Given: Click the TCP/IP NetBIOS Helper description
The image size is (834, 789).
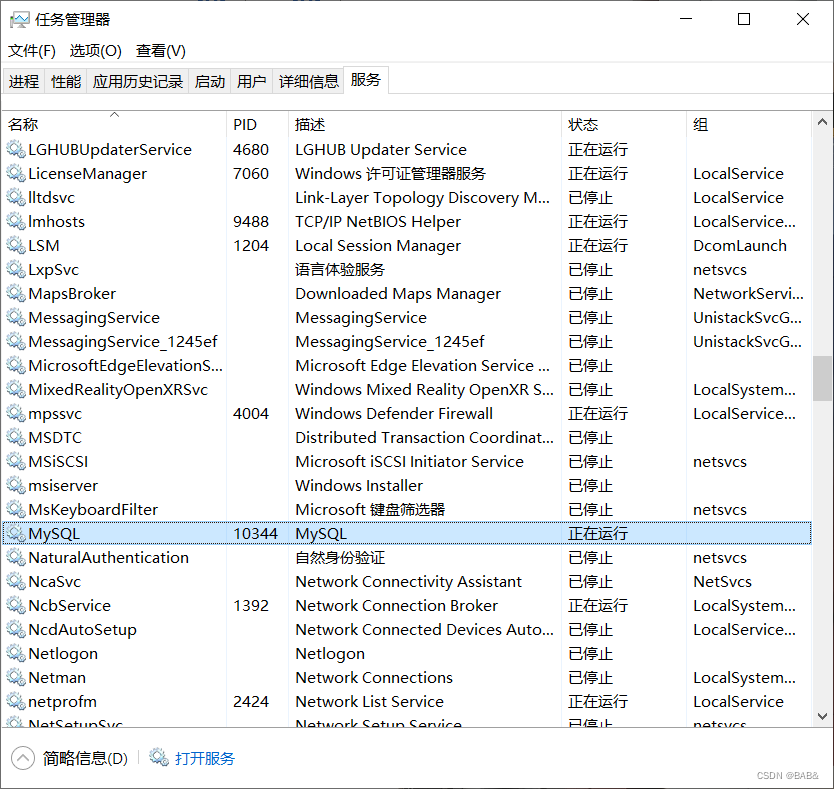Looking at the screenshot, I should point(378,221).
